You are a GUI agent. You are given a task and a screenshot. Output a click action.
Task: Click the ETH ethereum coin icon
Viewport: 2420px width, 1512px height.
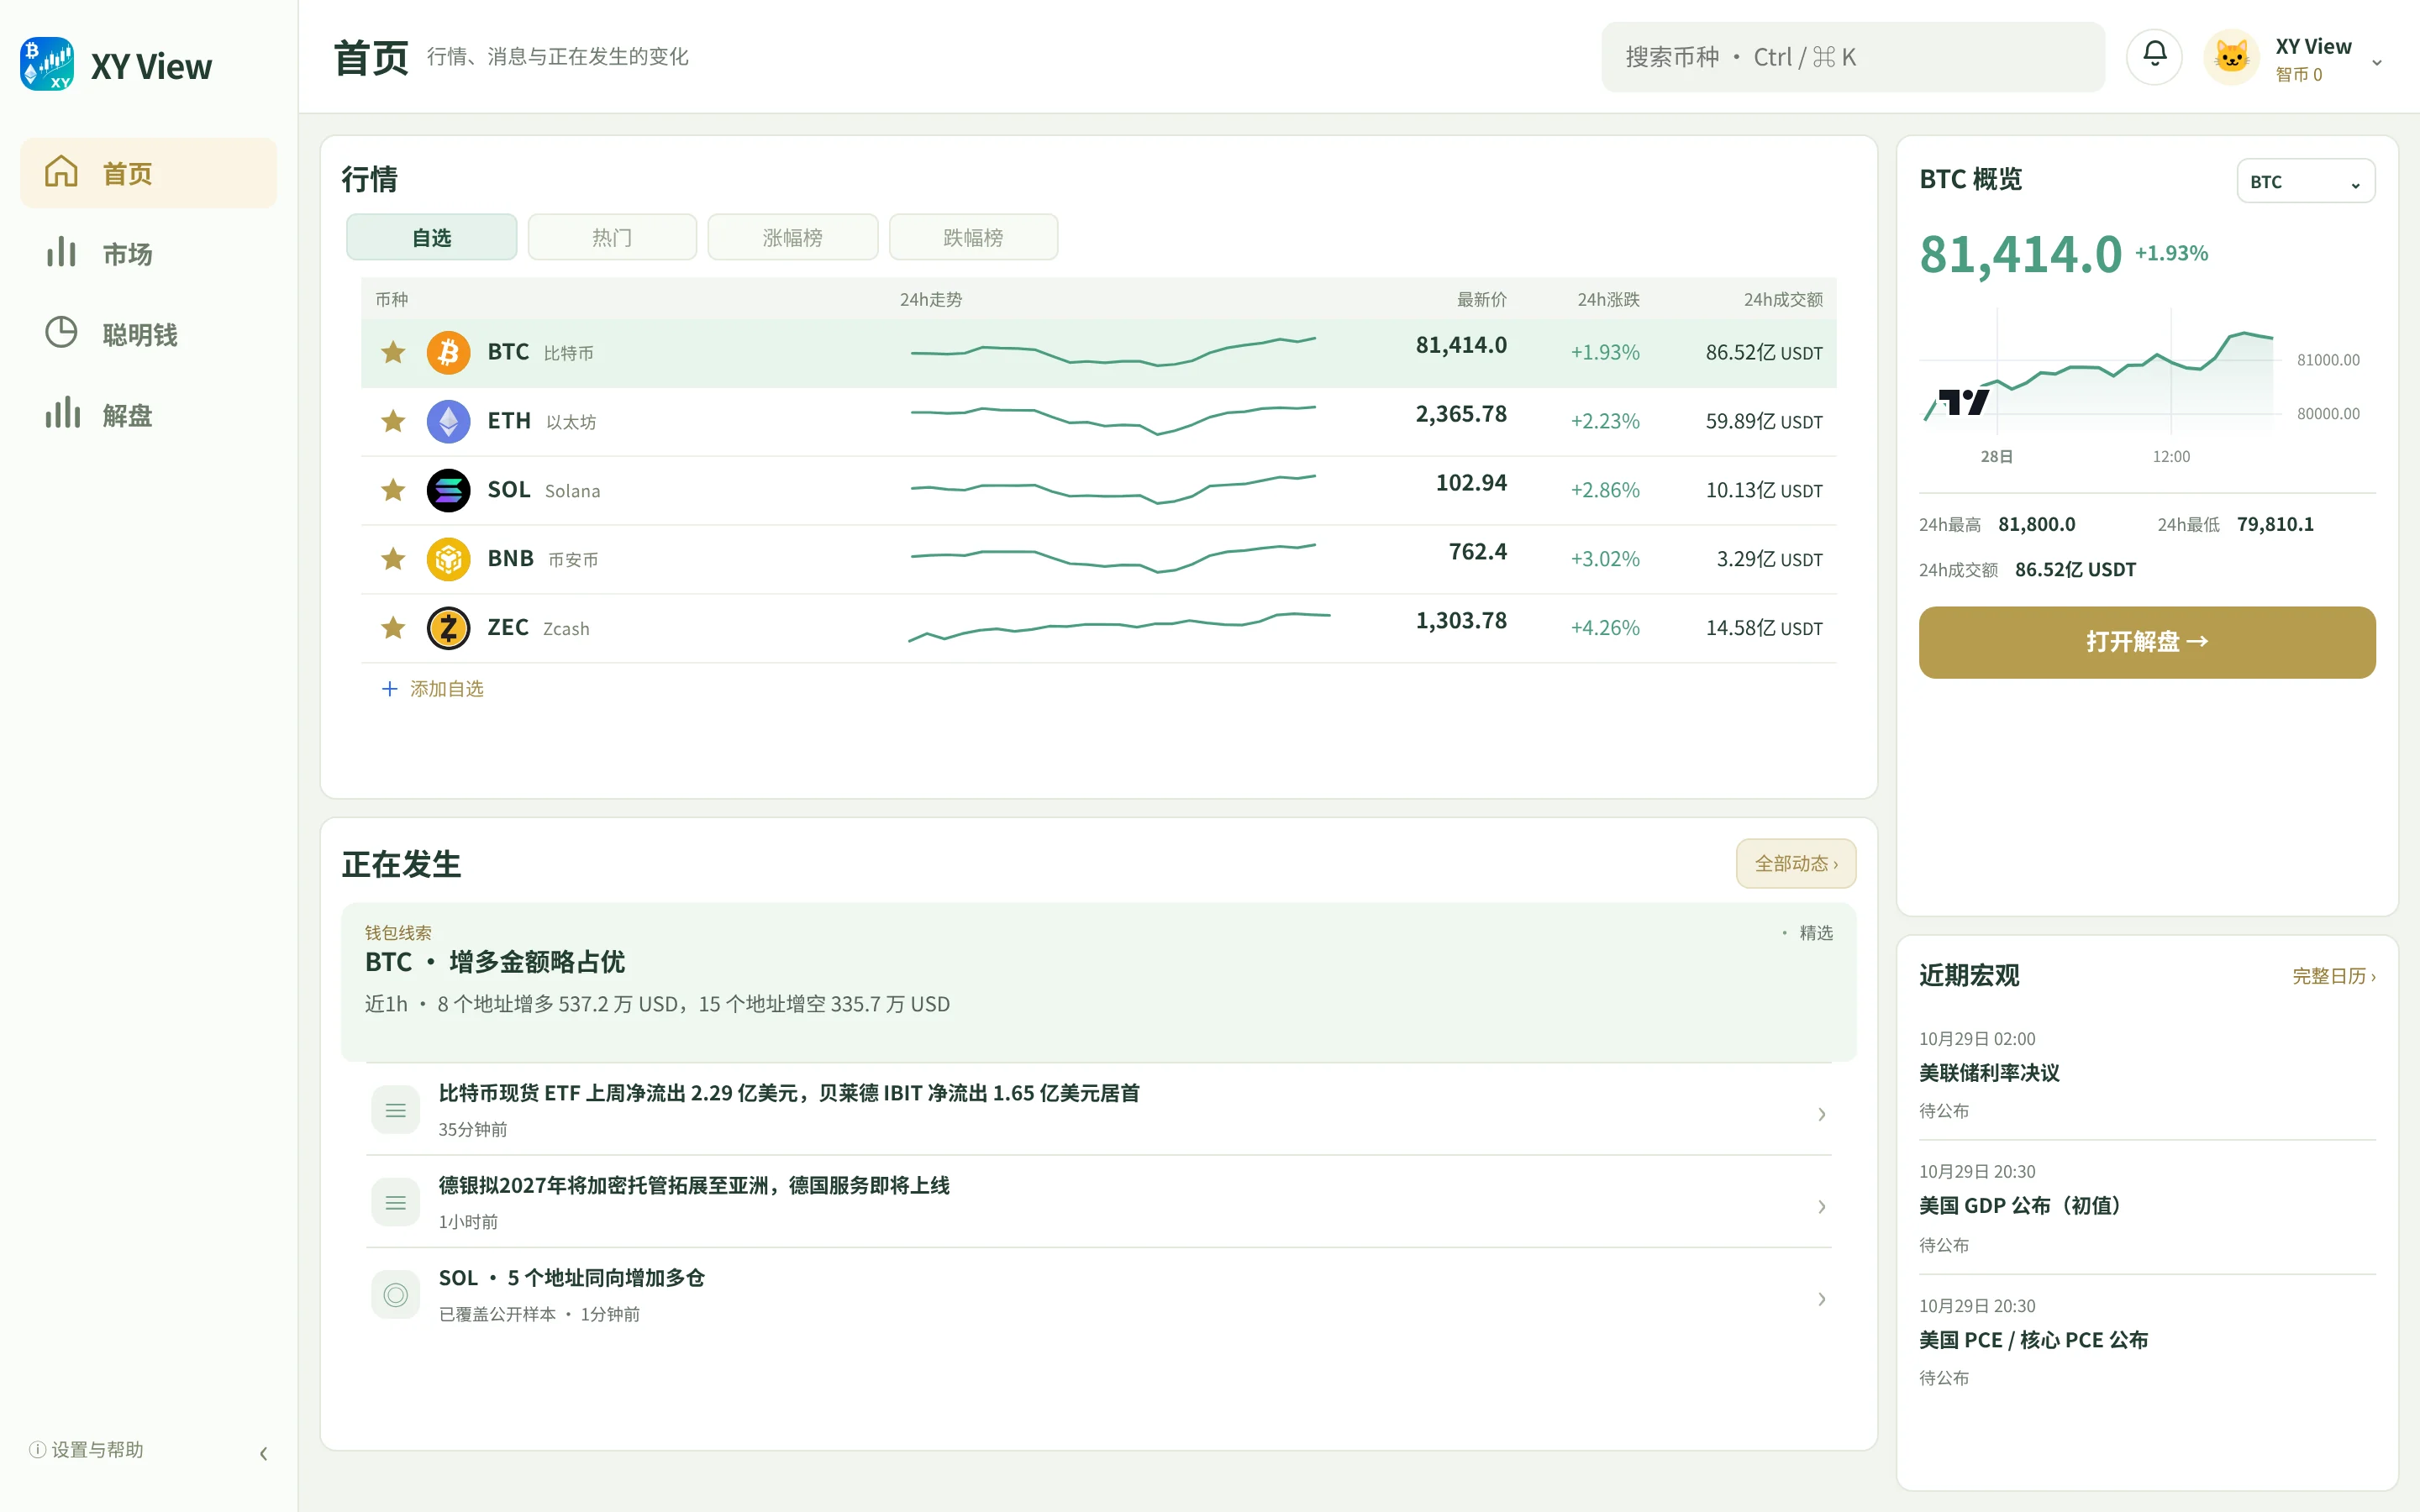tap(448, 421)
